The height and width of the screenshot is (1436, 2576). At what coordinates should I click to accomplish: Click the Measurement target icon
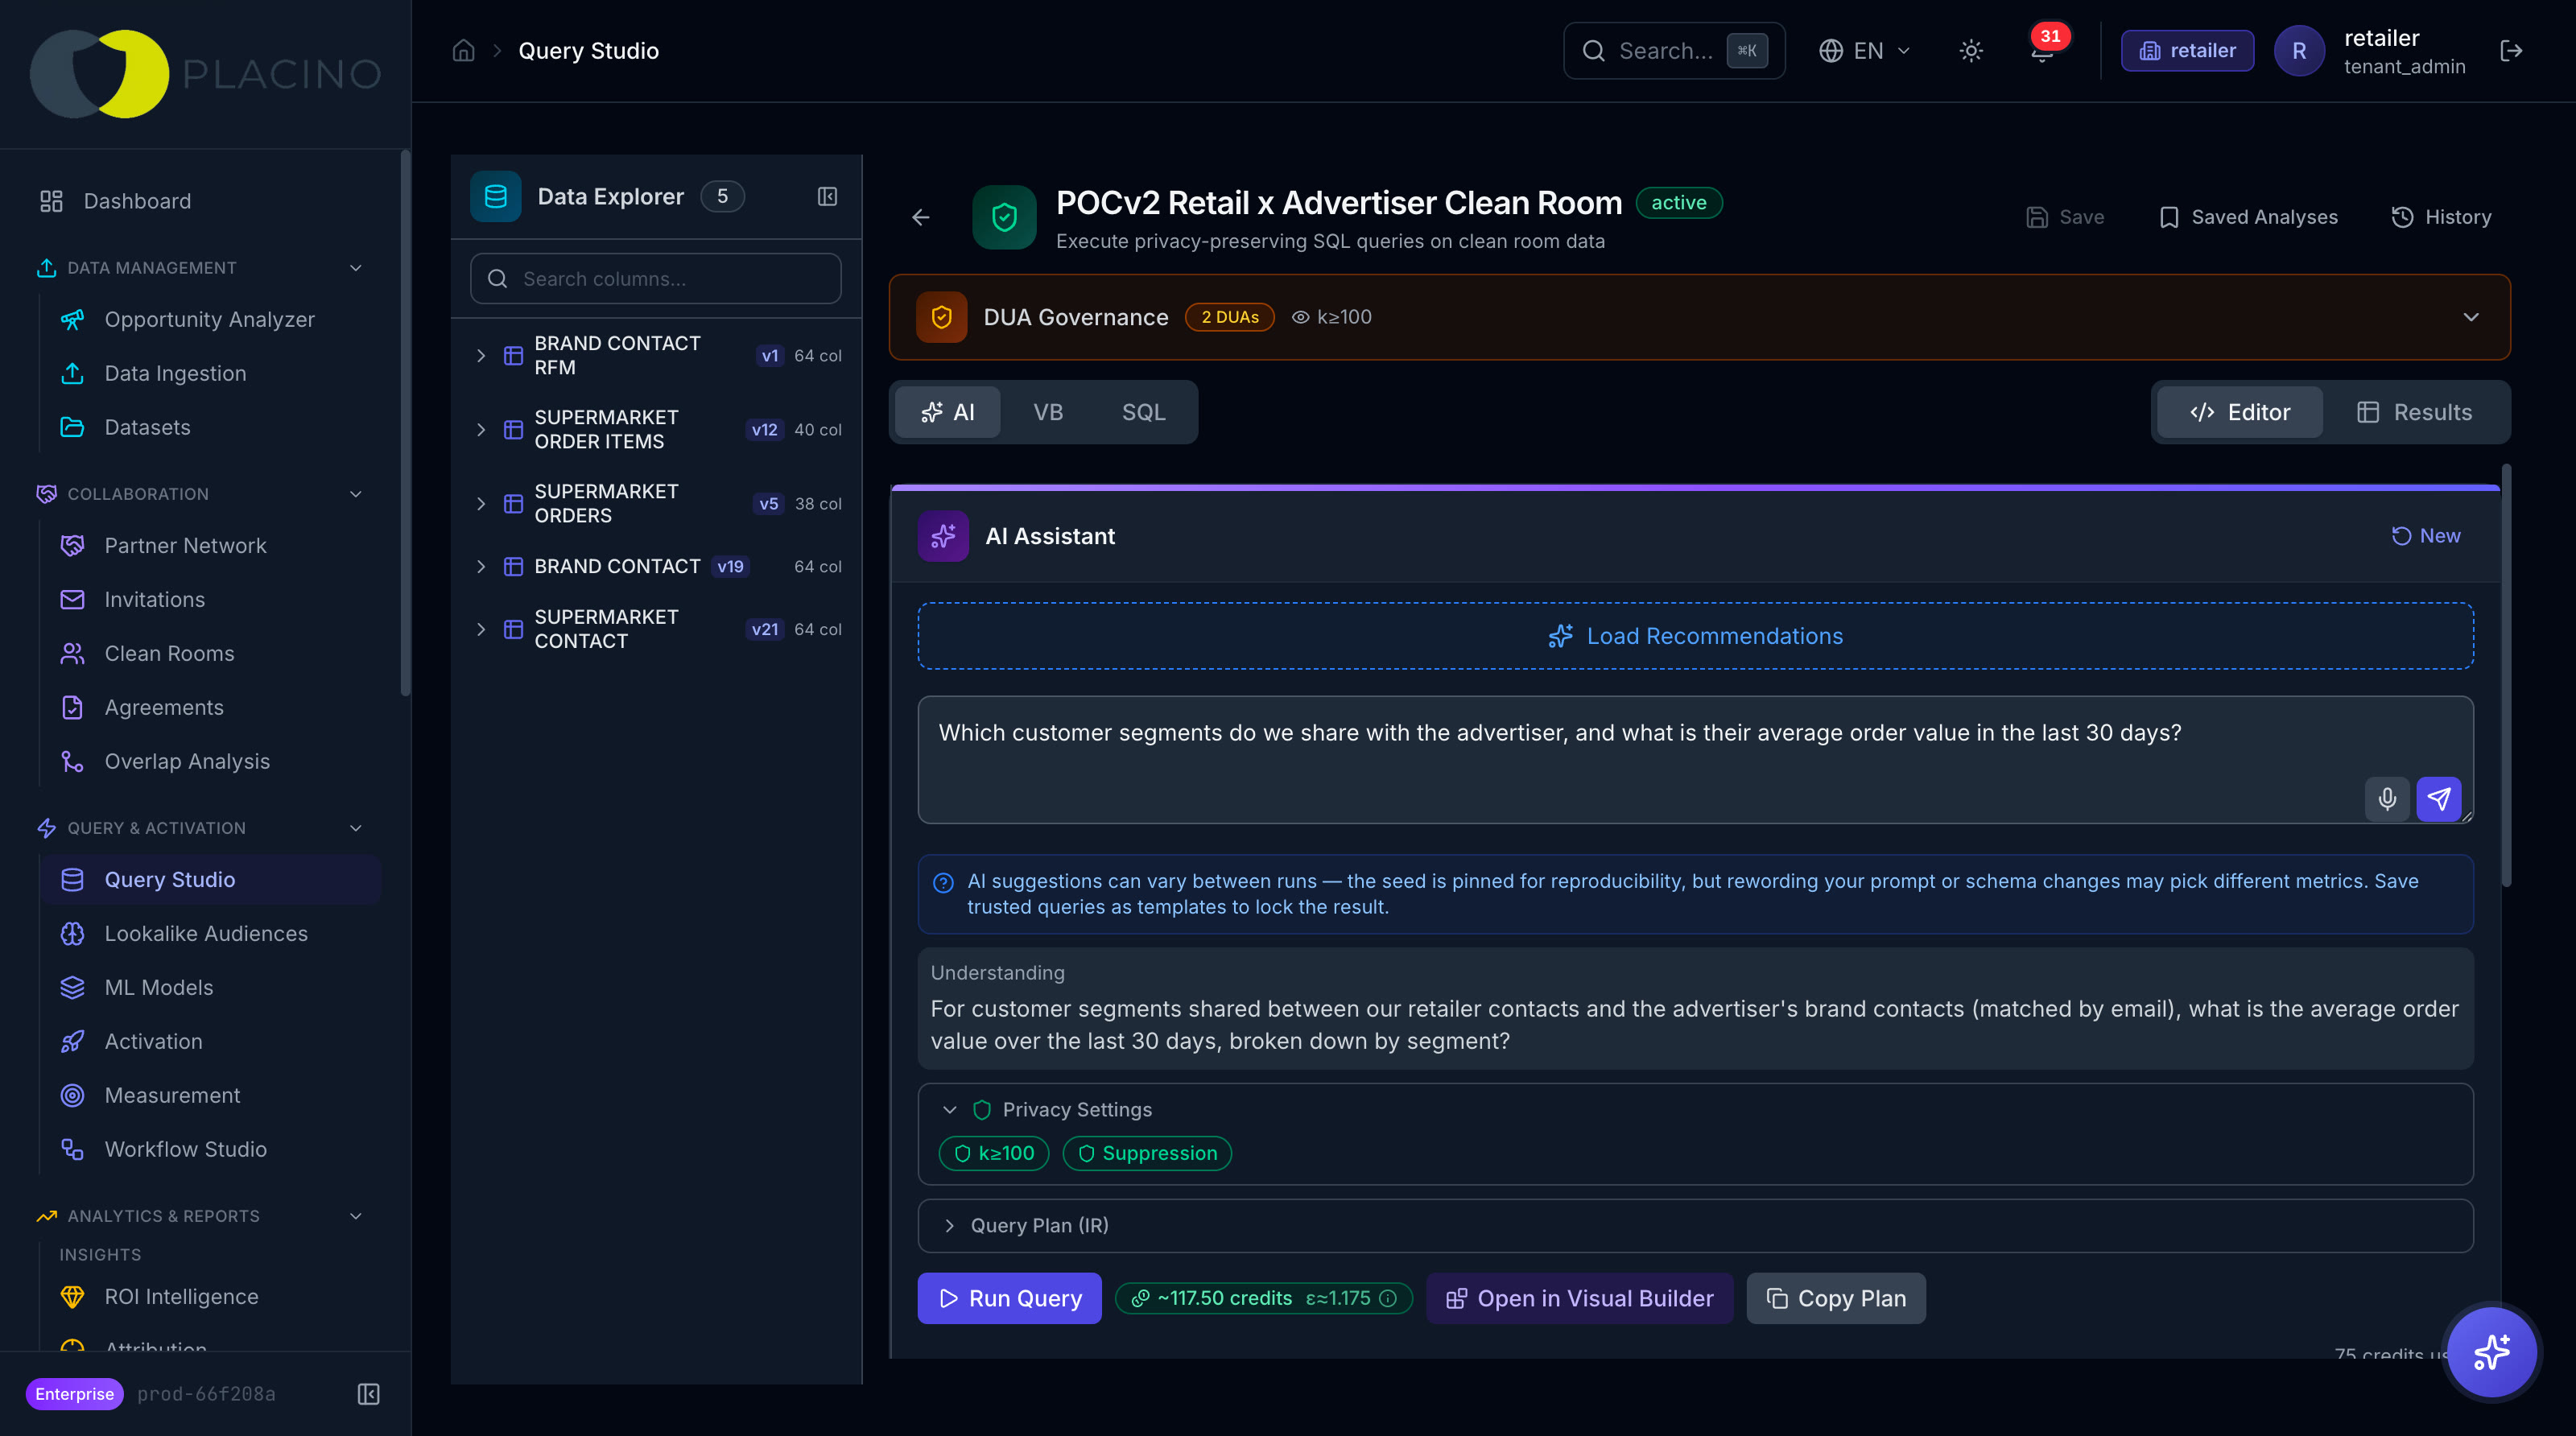(x=72, y=1095)
